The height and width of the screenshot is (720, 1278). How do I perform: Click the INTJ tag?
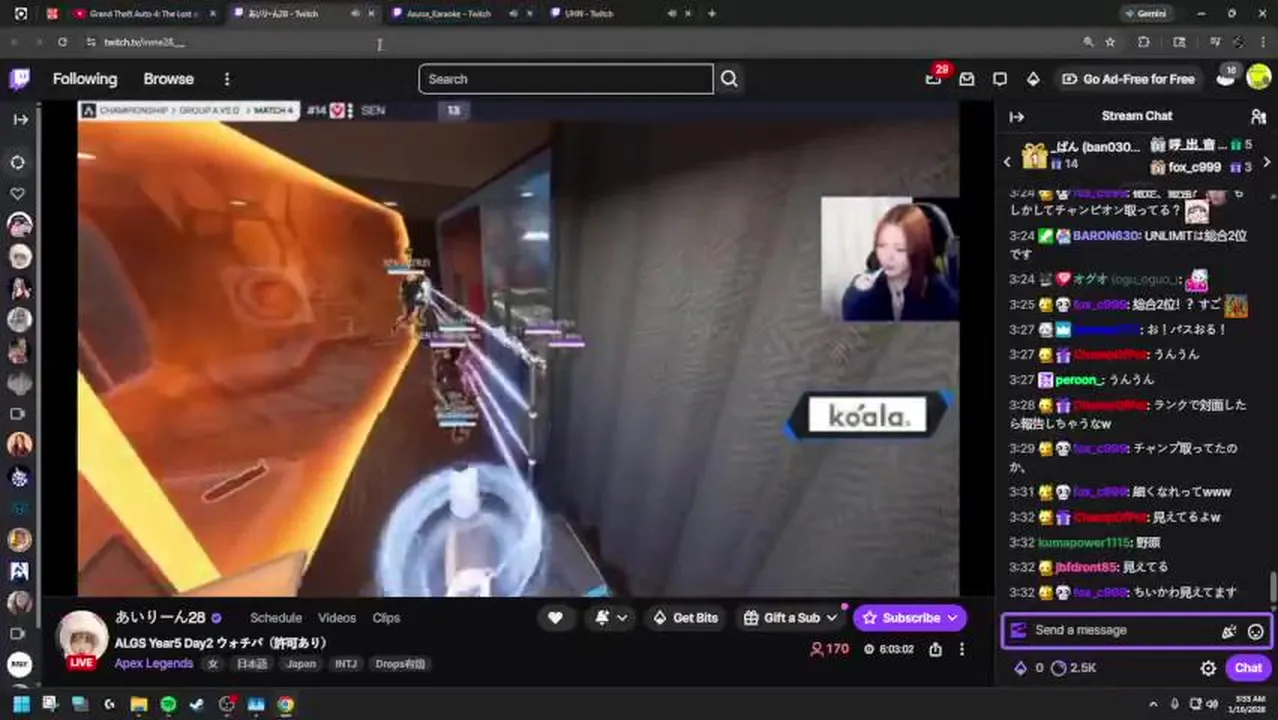click(x=345, y=663)
